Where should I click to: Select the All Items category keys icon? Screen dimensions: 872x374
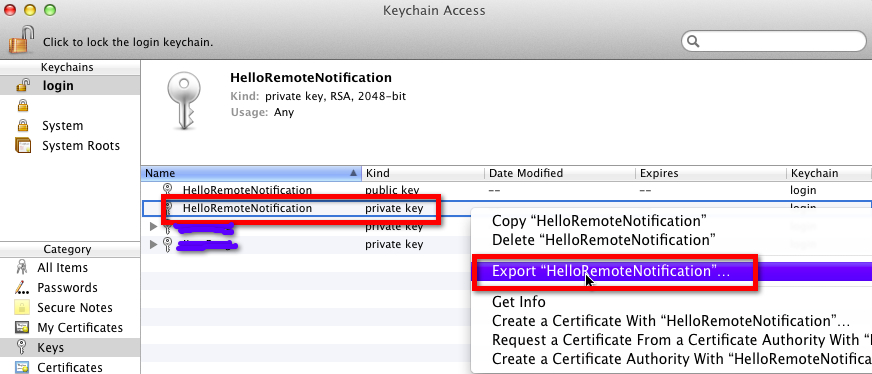tap(22, 267)
